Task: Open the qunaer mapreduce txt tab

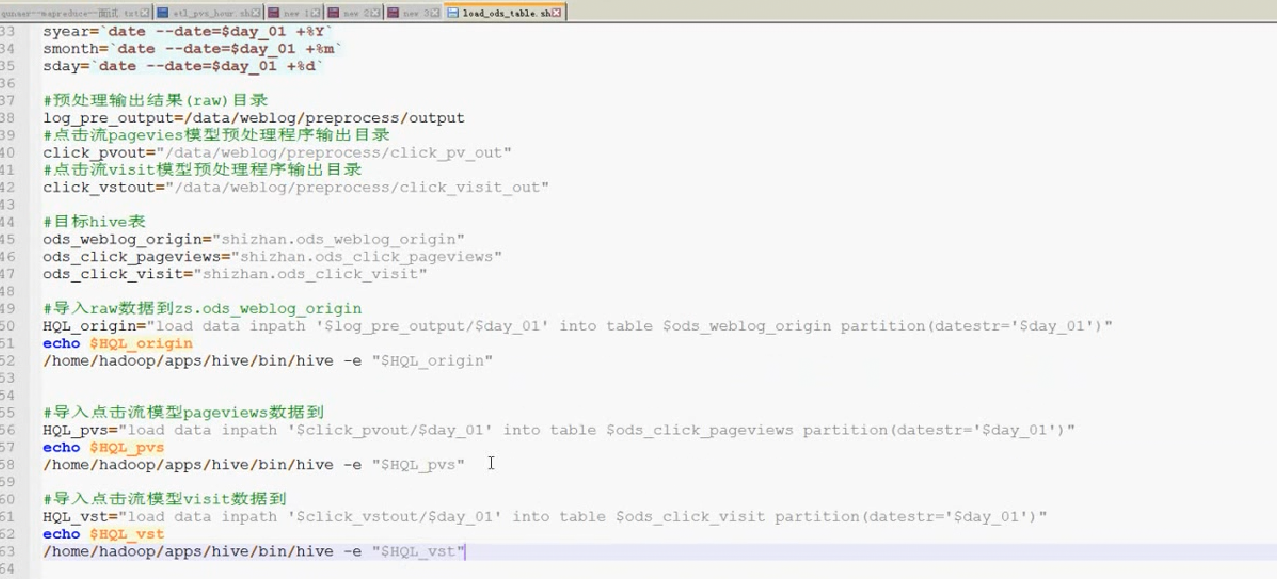Action: (76, 13)
